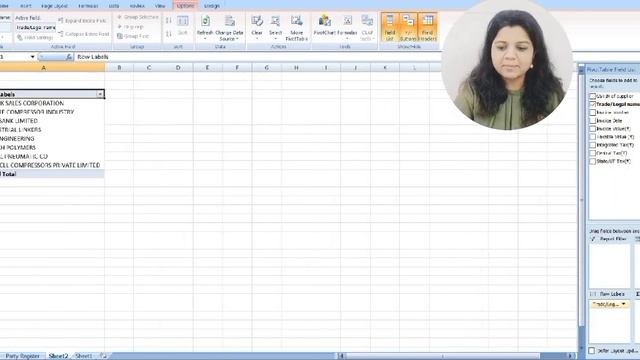Switch to the Review ribbon tab
This screenshot has width=640, height=360.
click(x=137, y=6)
